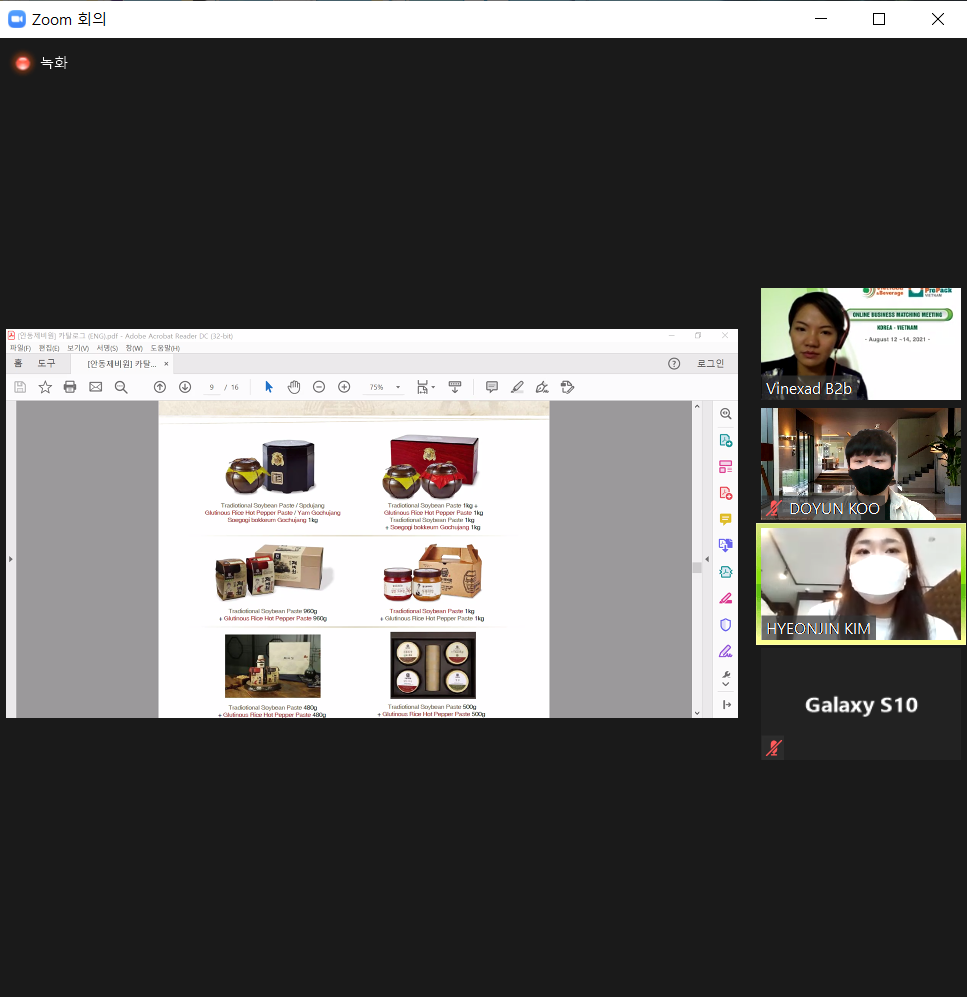967x997 pixels.
Task: Select the highlighter pen tool
Action: click(517, 387)
